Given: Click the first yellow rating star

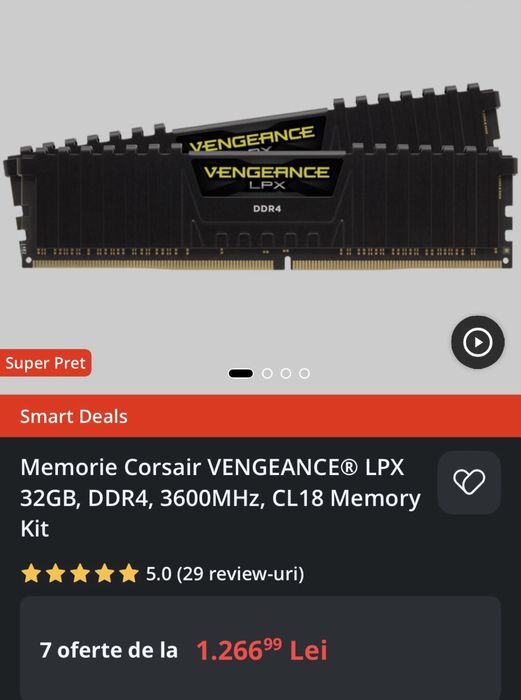Looking at the screenshot, I should coord(31,573).
